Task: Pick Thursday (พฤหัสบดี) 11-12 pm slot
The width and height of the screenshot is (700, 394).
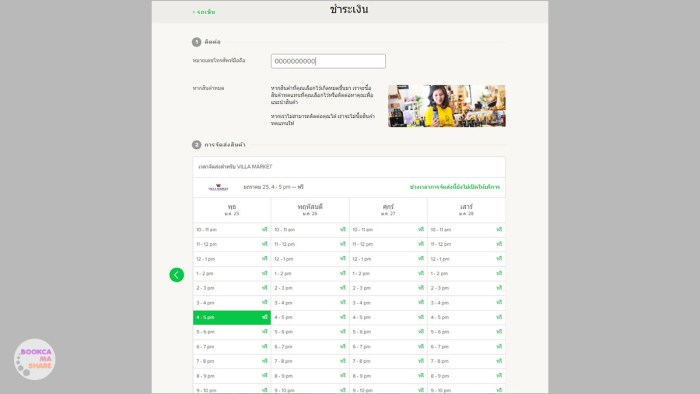Action: click(x=310, y=244)
